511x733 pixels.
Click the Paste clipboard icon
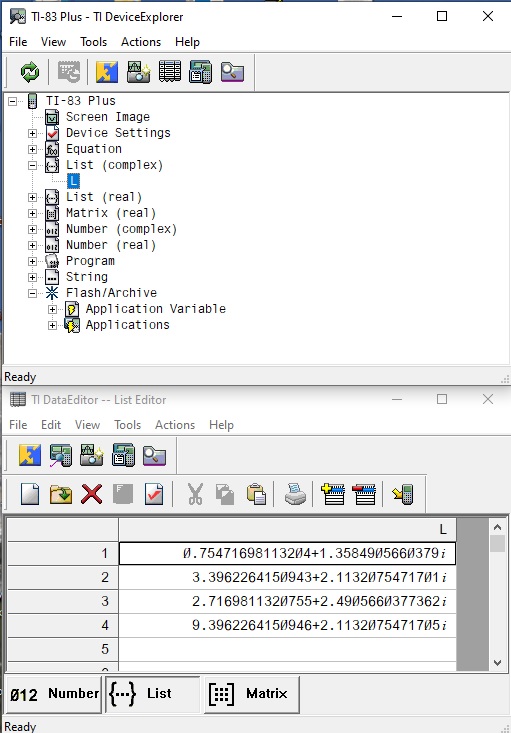(256, 494)
